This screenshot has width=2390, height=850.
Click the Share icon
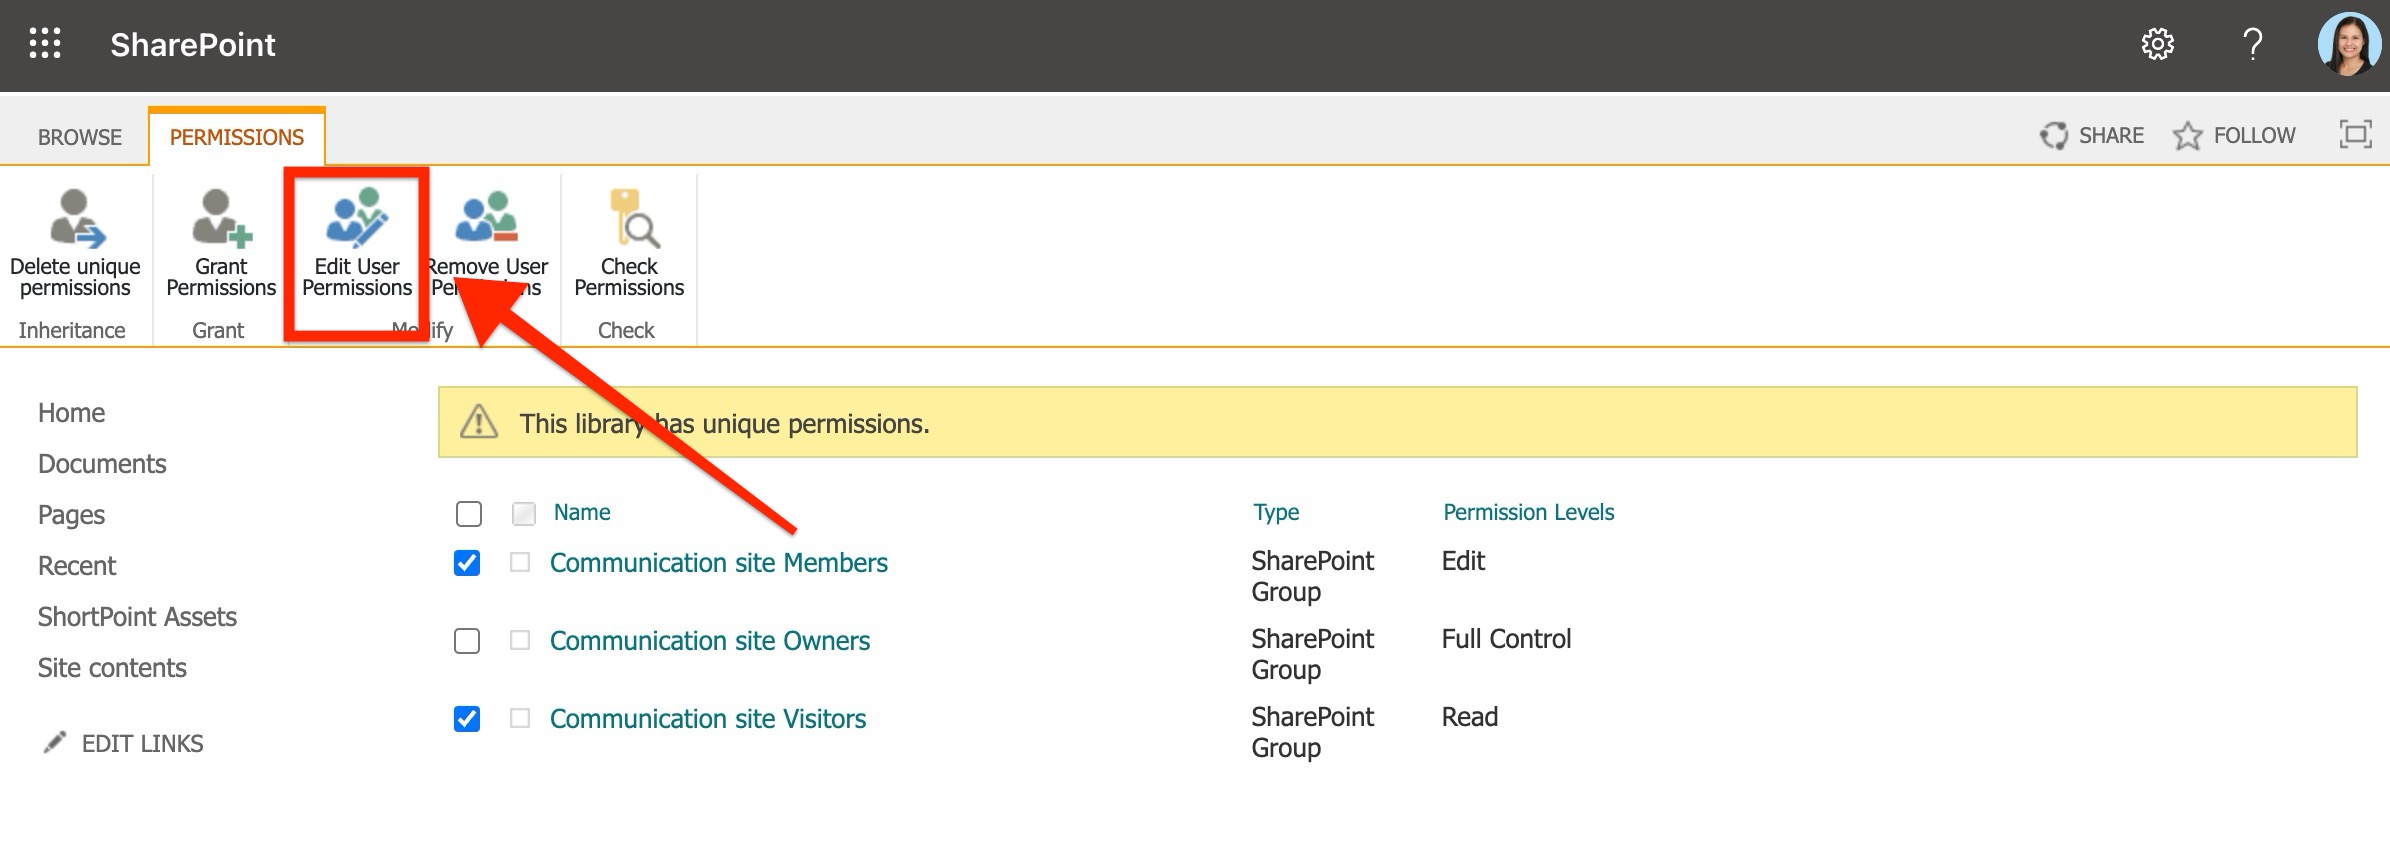click(x=2054, y=135)
